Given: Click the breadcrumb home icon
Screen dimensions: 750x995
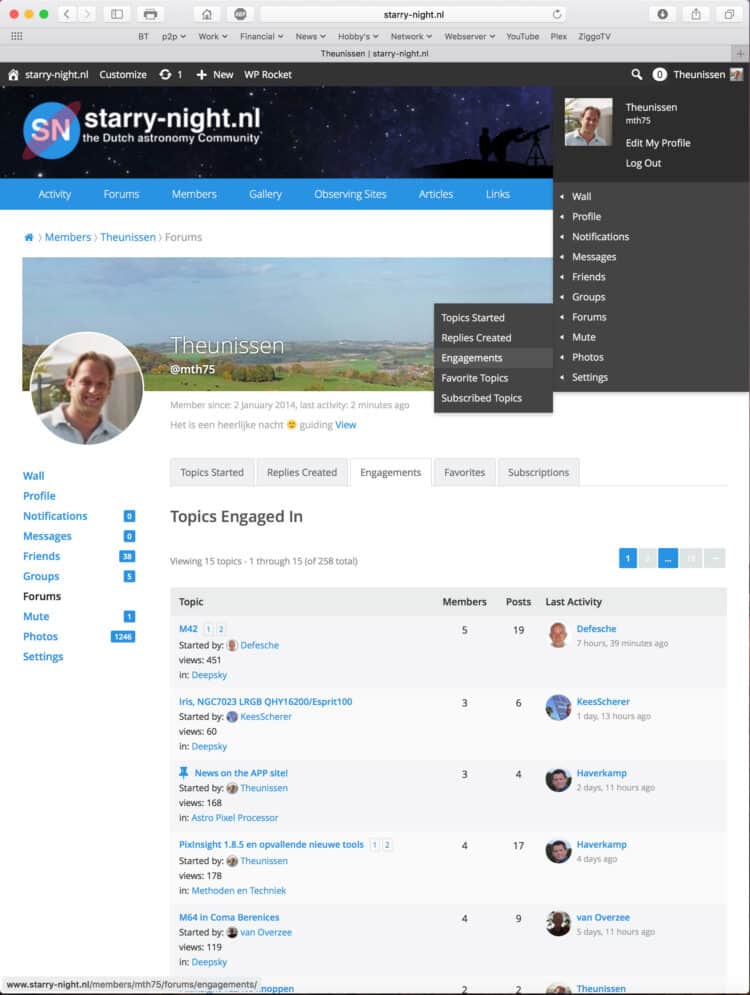Looking at the screenshot, I should 29,237.
